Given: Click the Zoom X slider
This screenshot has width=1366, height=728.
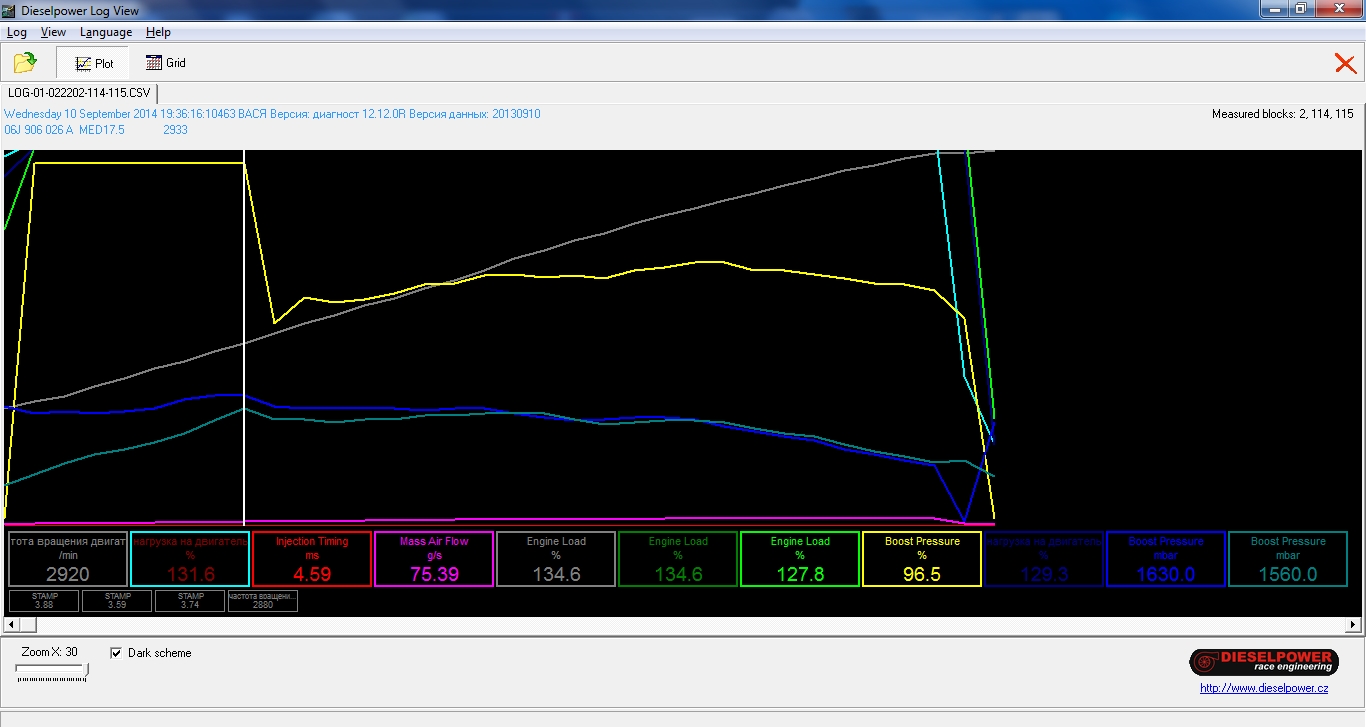Looking at the screenshot, I should click(52, 672).
